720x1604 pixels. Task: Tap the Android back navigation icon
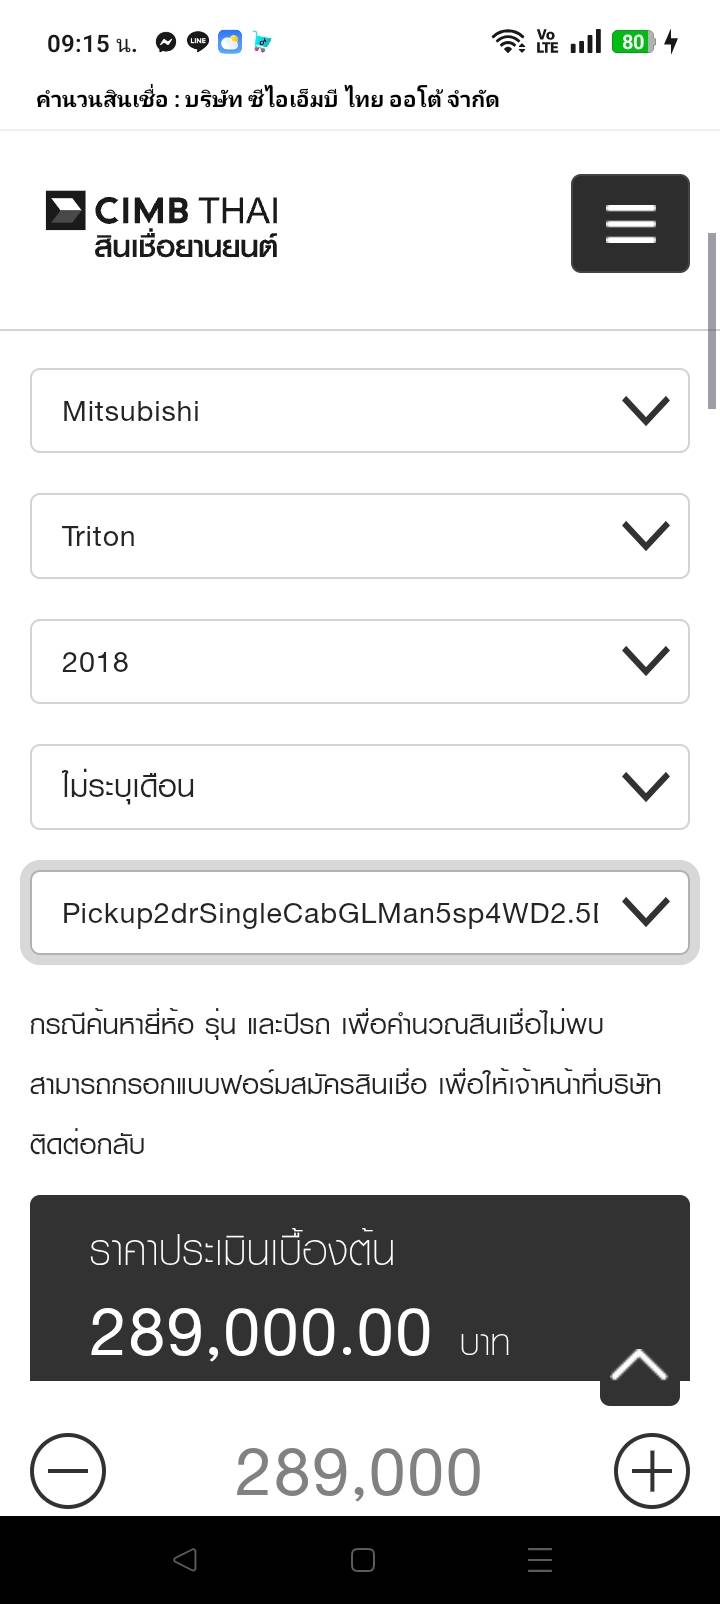click(184, 1560)
